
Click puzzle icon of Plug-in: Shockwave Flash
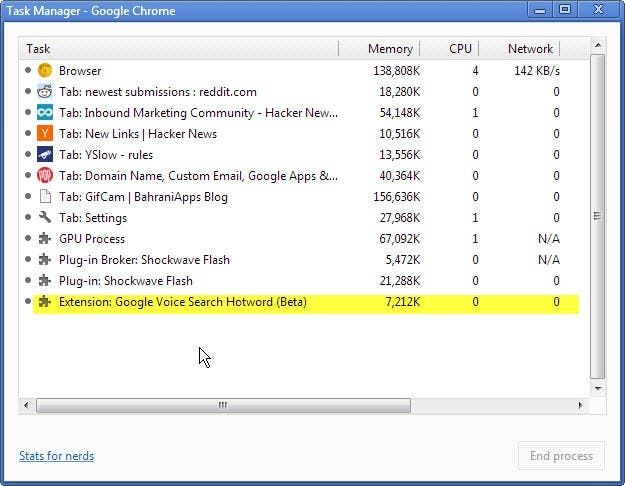pyautogui.click(x=45, y=281)
